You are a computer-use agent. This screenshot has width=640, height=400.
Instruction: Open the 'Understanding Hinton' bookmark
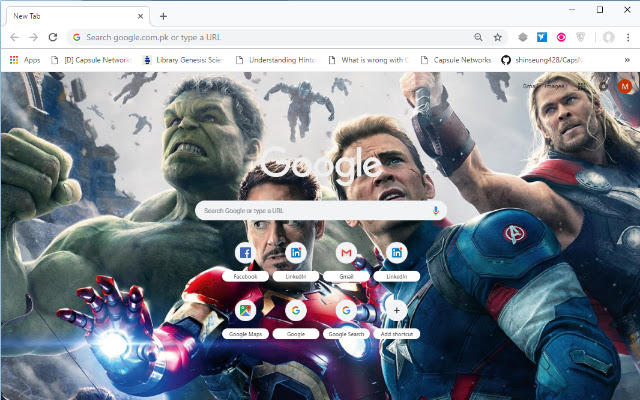pyautogui.click(x=276, y=60)
